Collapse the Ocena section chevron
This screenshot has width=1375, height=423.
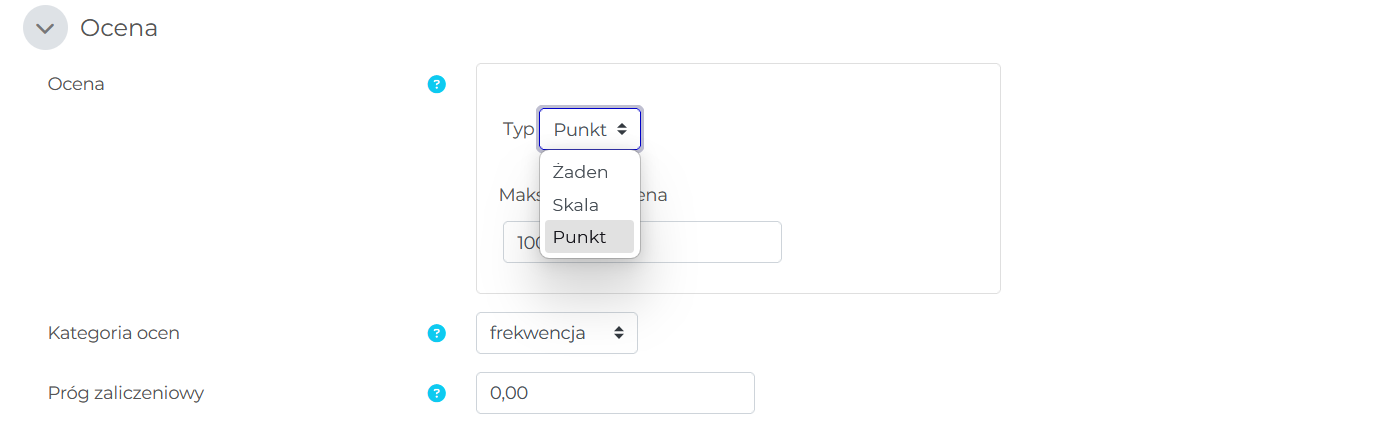(45, 28)
